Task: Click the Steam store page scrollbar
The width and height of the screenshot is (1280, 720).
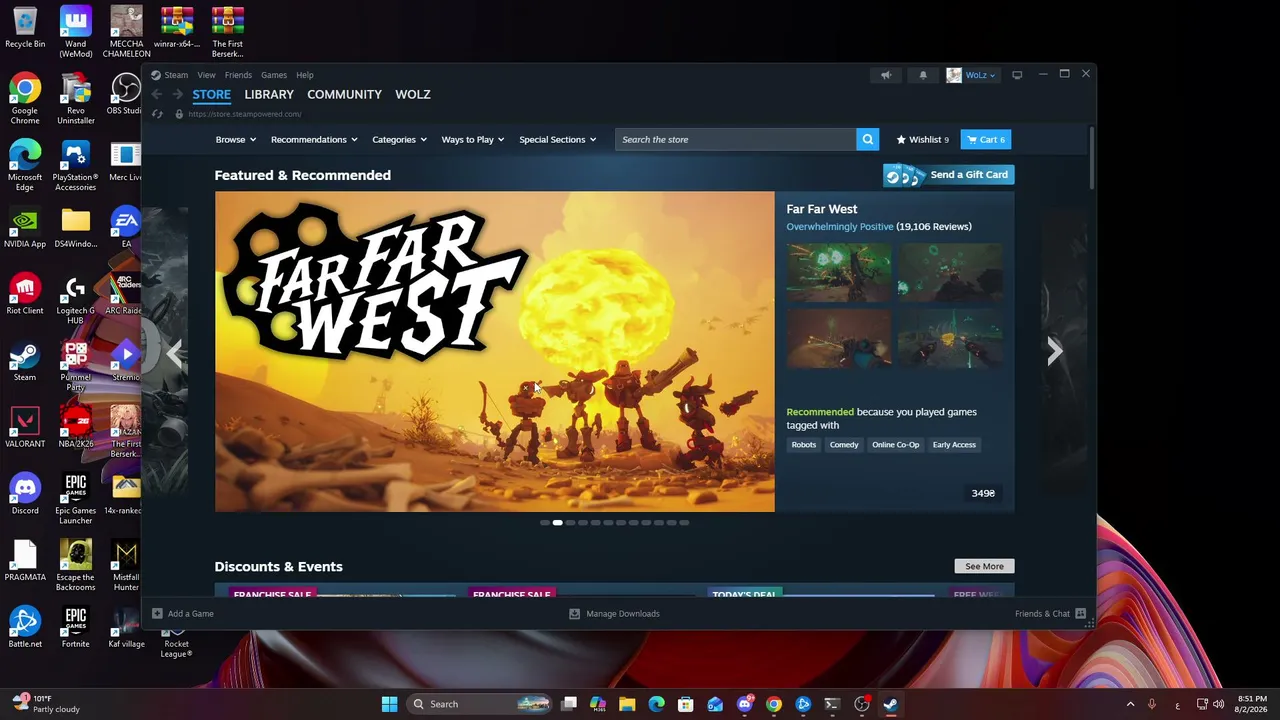Action: (x=1091, y=156)
